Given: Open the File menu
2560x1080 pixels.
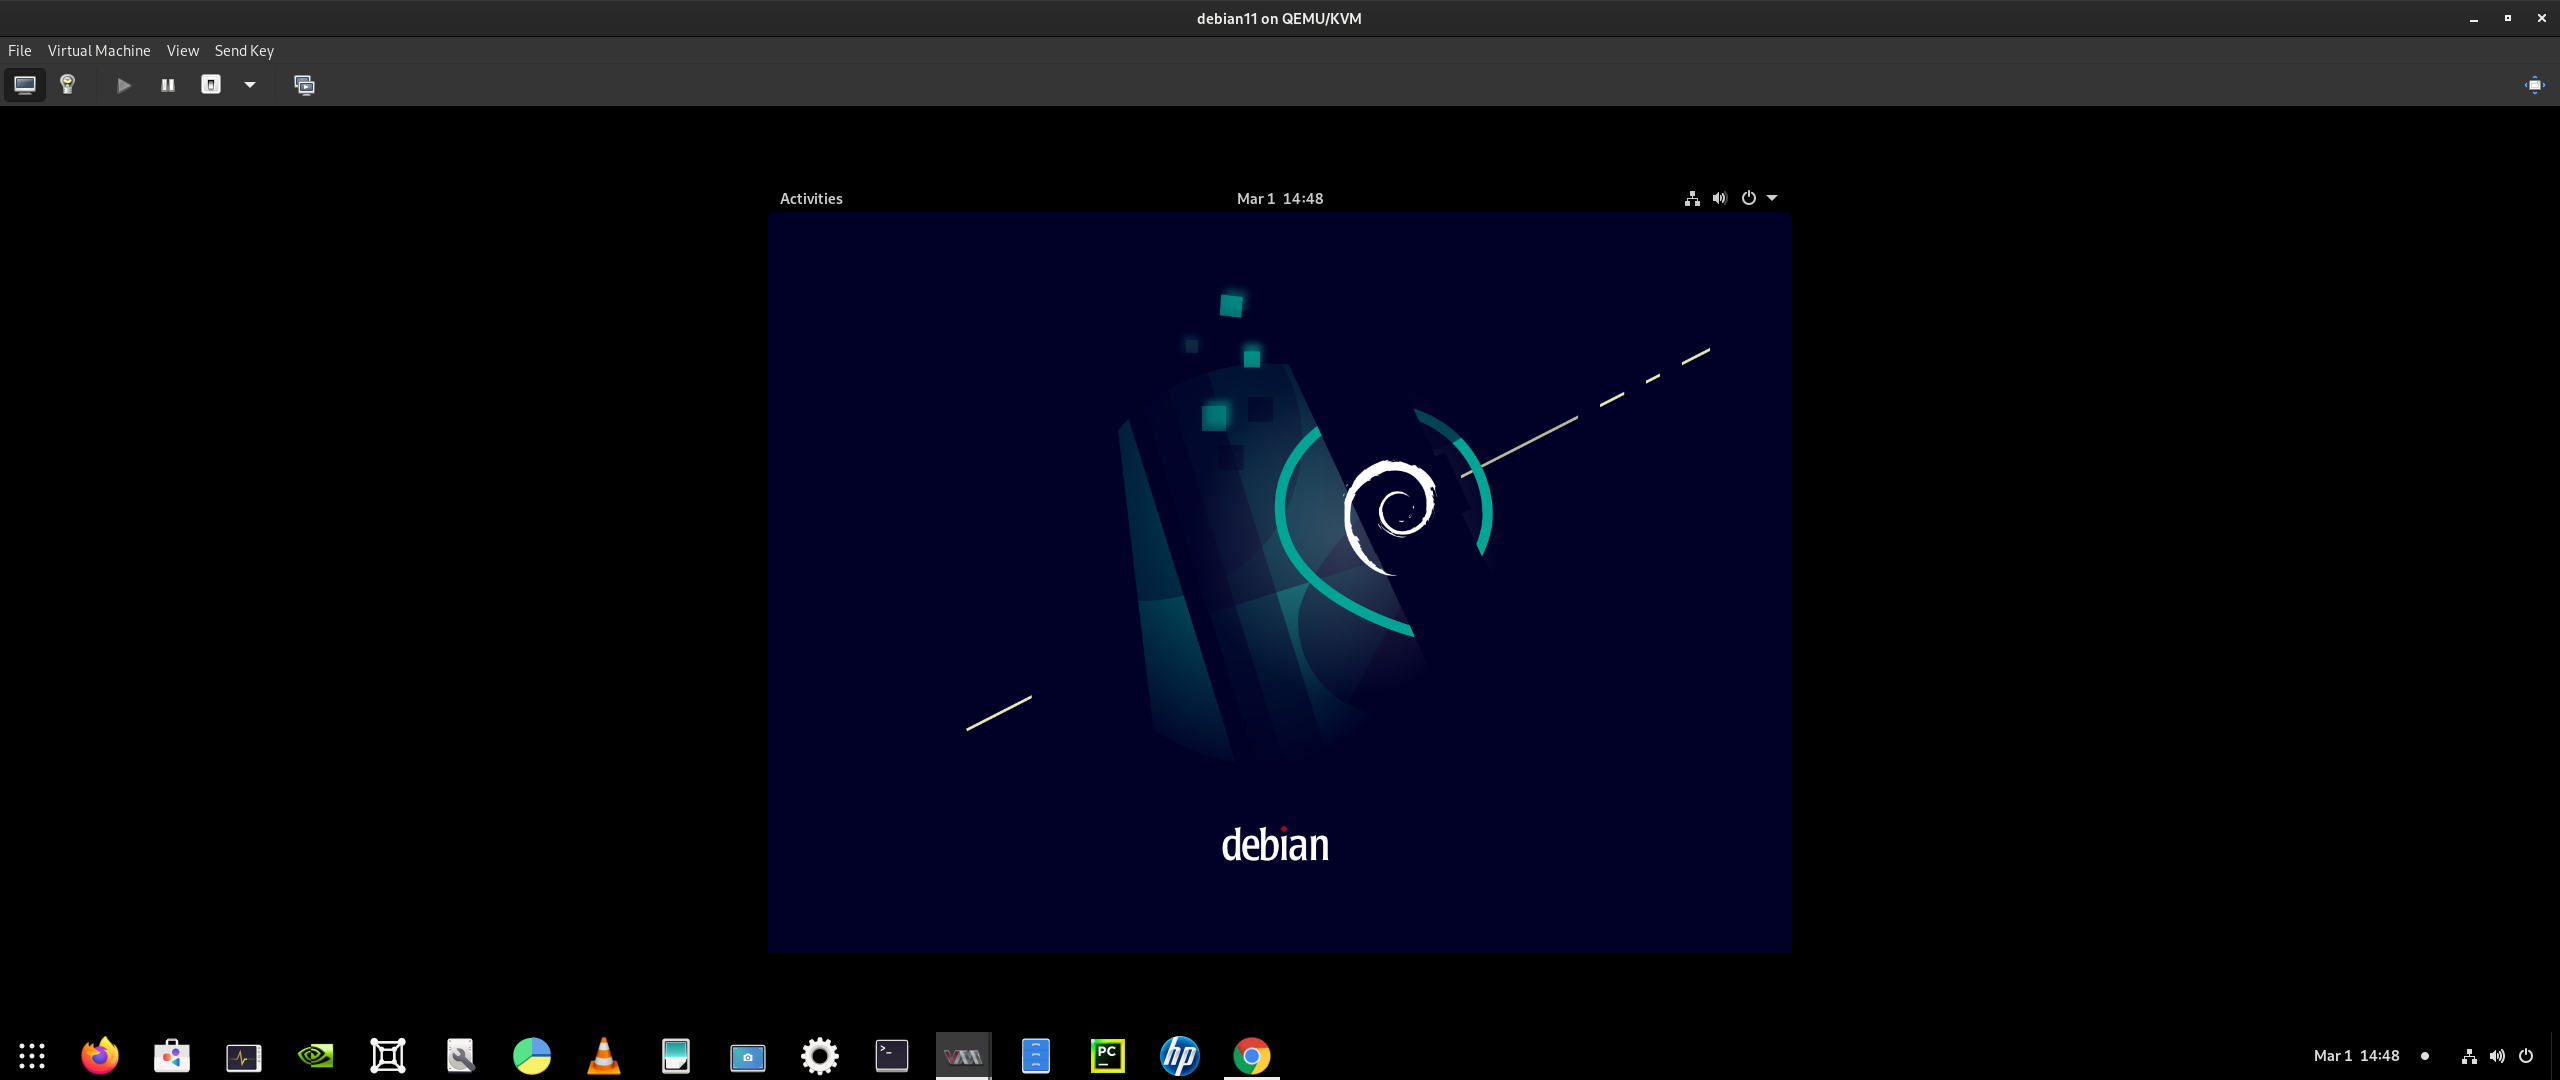Looking at the screenshot, I should (20, 51).
